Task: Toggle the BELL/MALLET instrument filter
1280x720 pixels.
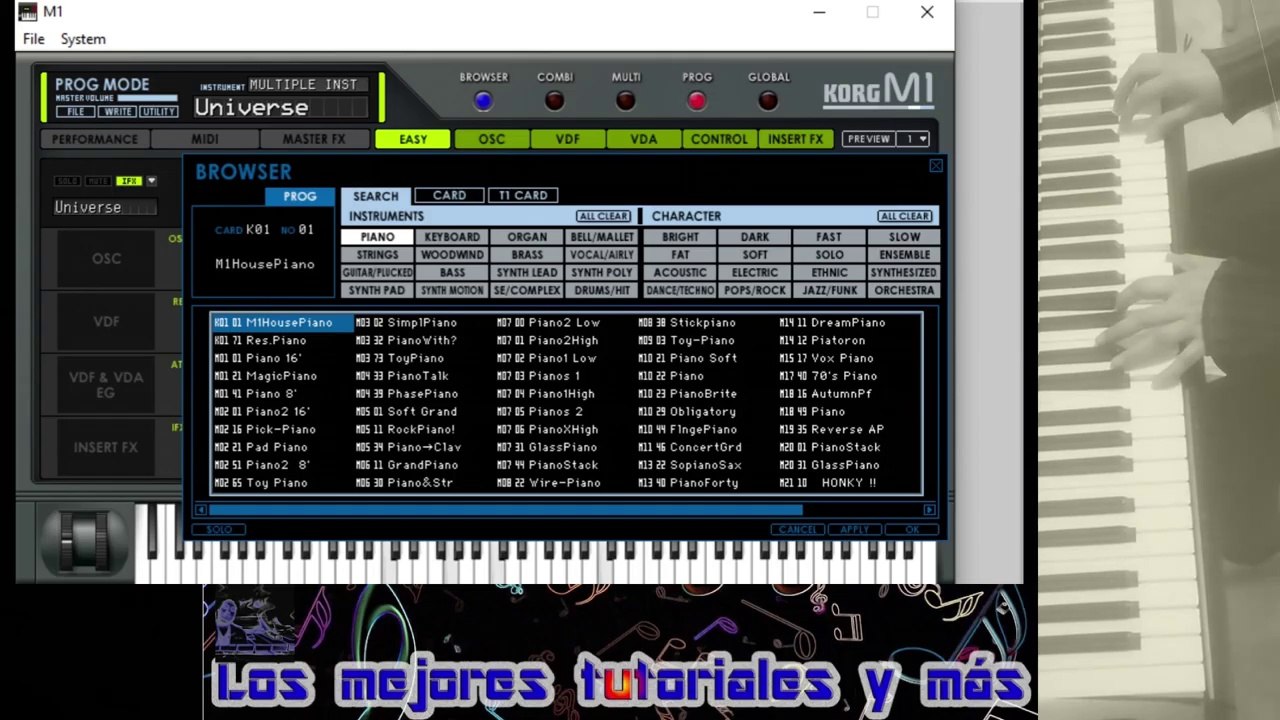Action: pyautogui.click(x=602, y=237)
